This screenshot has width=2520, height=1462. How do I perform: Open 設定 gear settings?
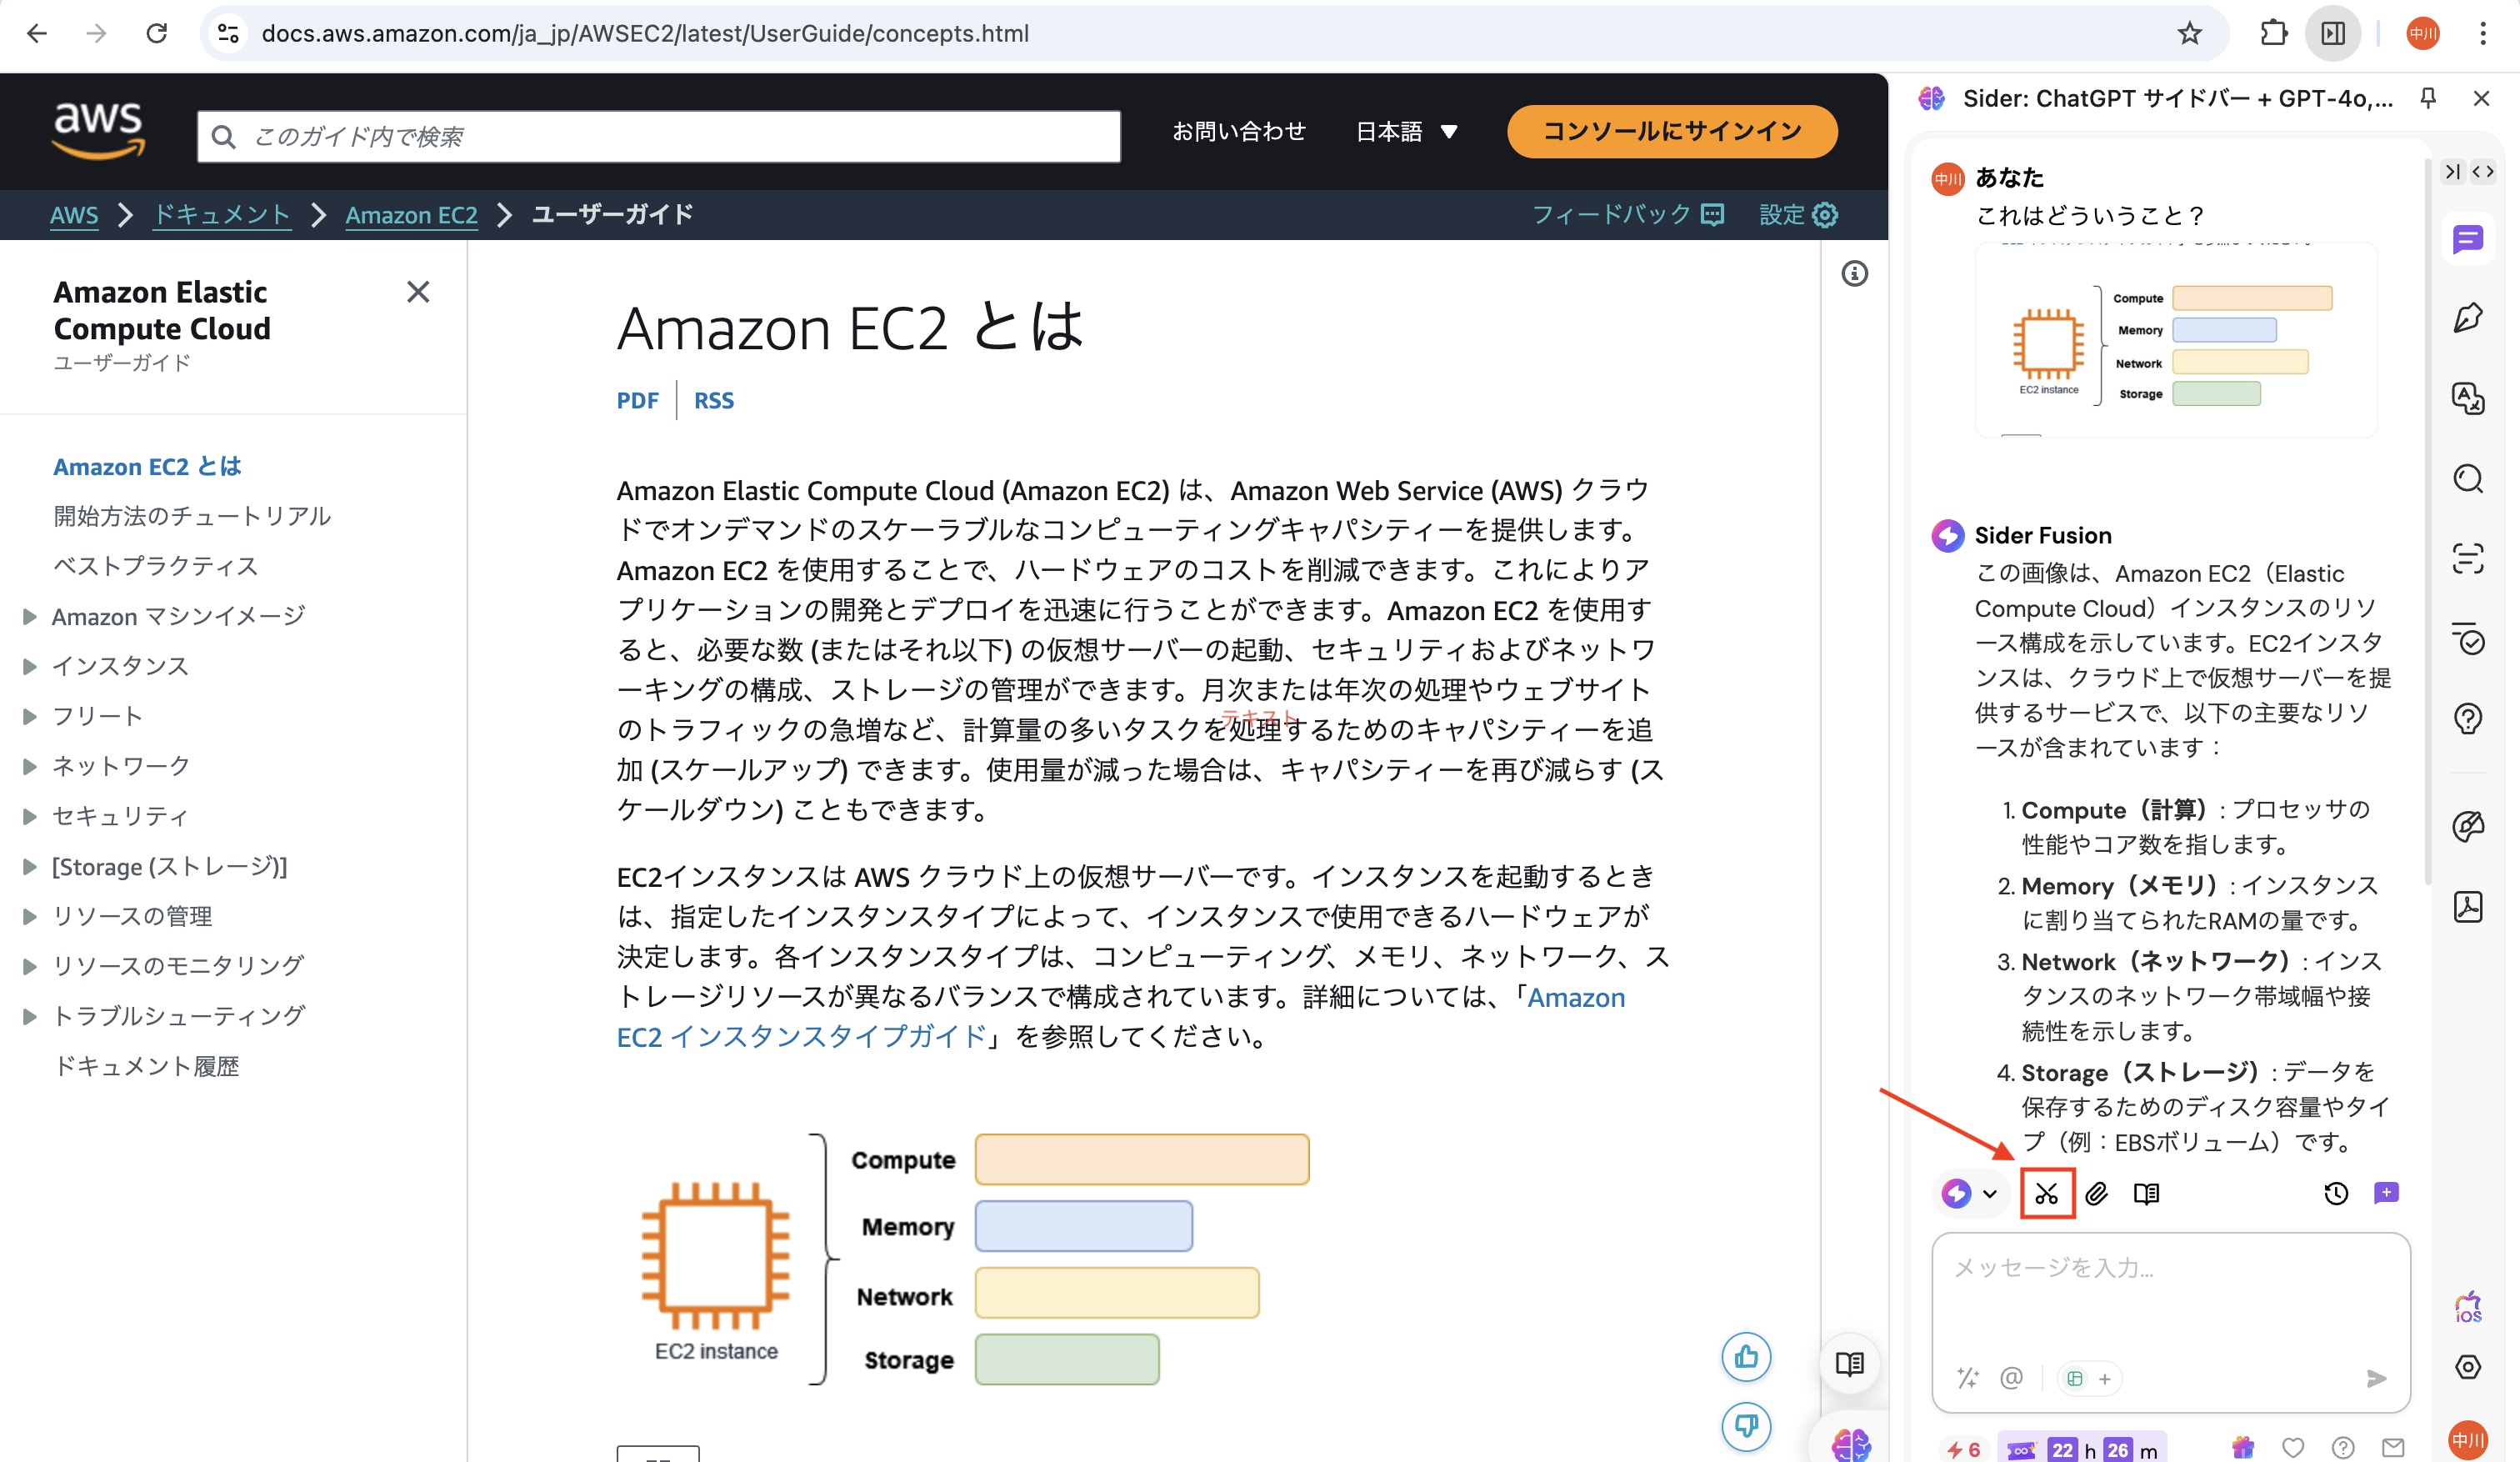coord(1798,214)
